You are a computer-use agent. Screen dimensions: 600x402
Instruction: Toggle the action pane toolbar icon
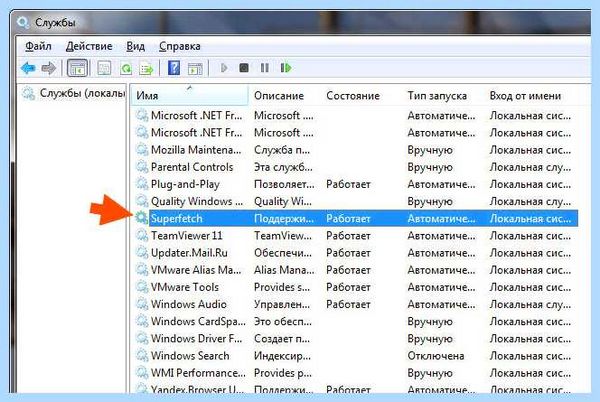click(x=195, y=68)
